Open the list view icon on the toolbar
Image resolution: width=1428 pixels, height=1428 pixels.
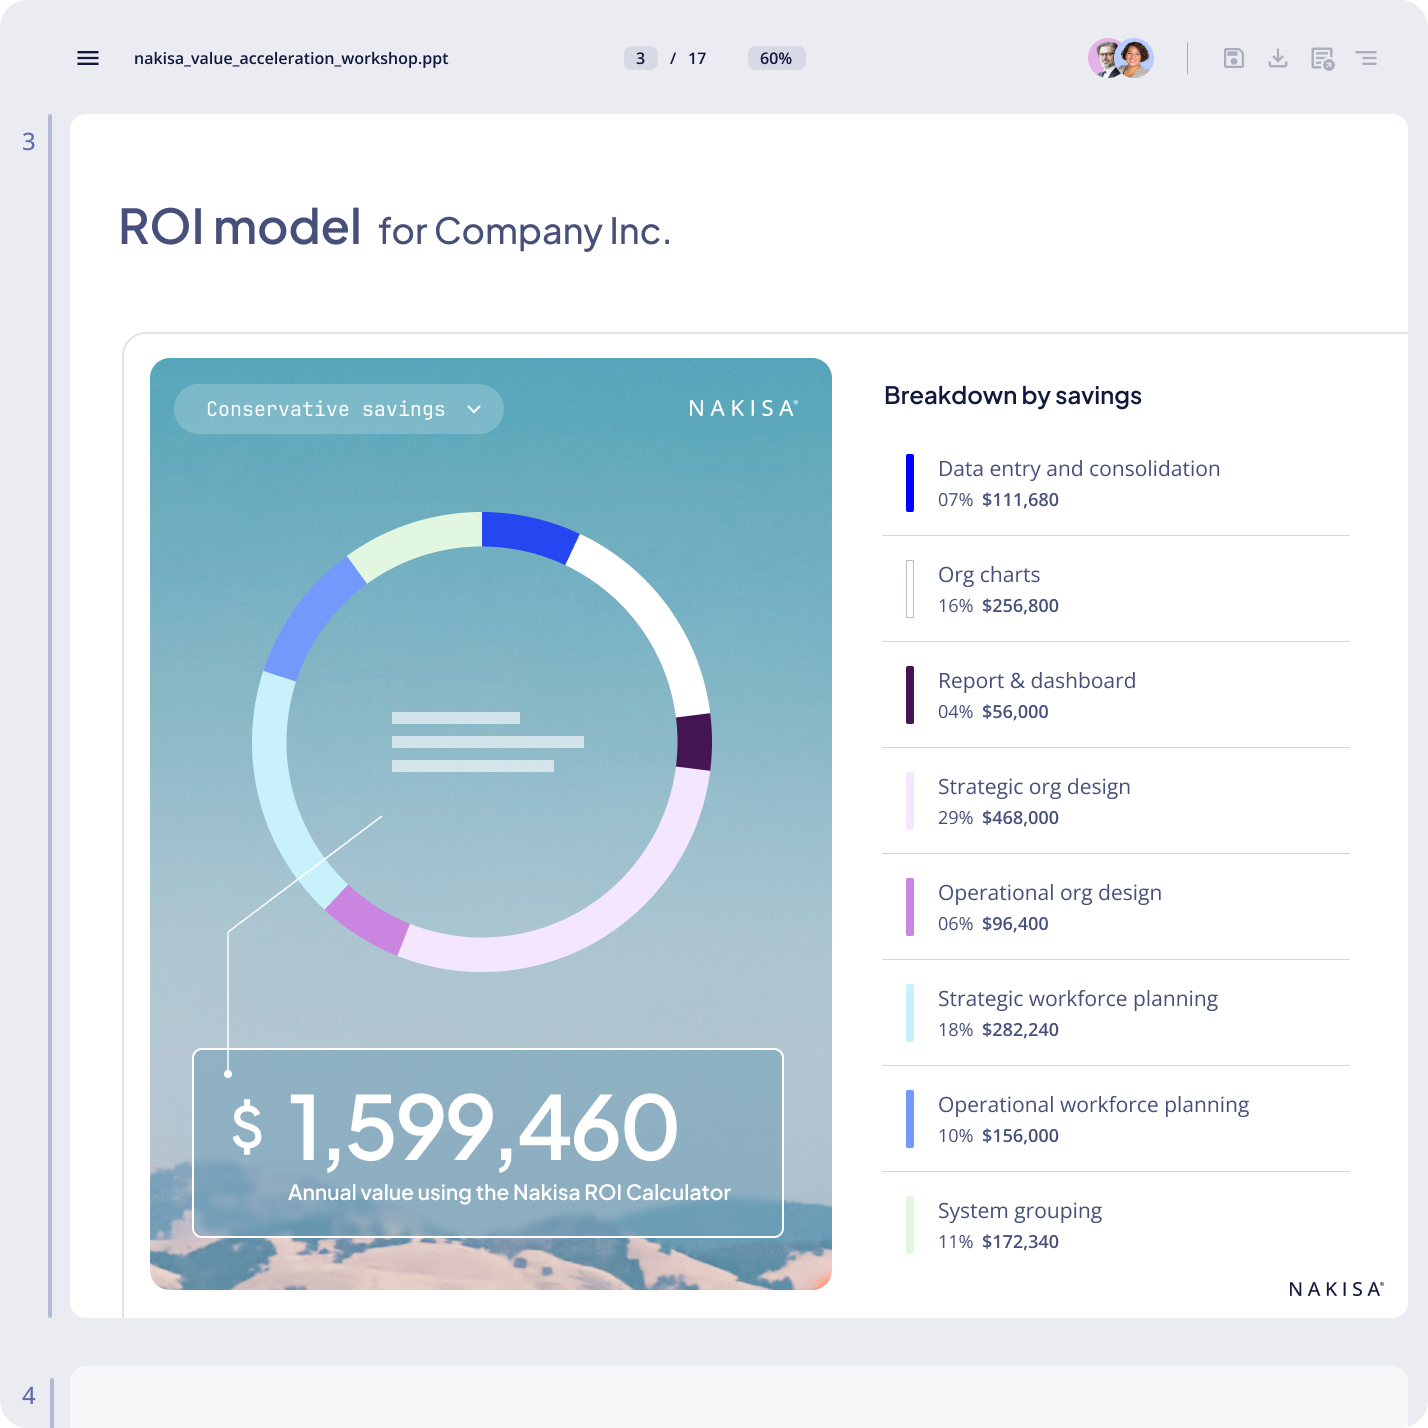tap(1366, 58)
